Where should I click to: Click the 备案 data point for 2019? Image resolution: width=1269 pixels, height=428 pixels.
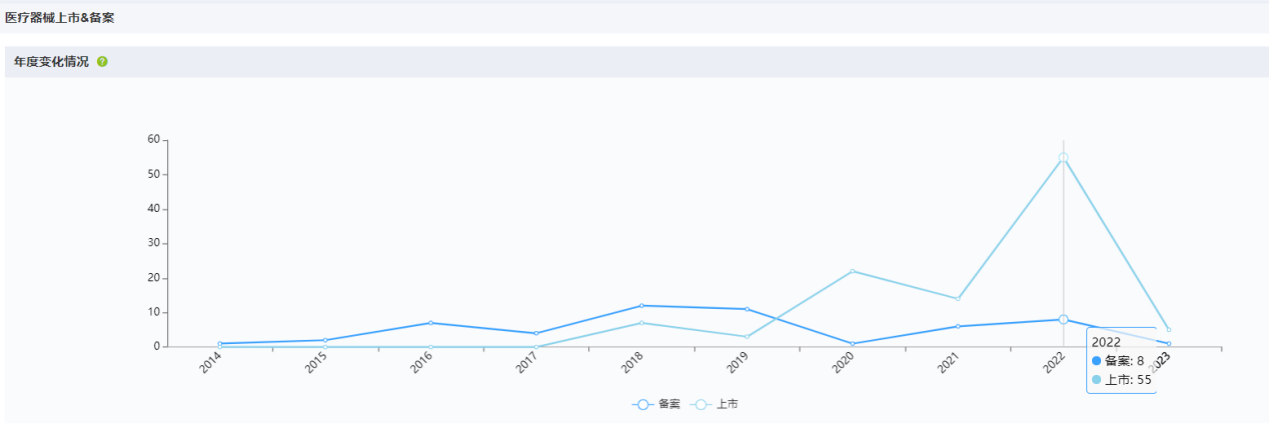click(747, 309)
